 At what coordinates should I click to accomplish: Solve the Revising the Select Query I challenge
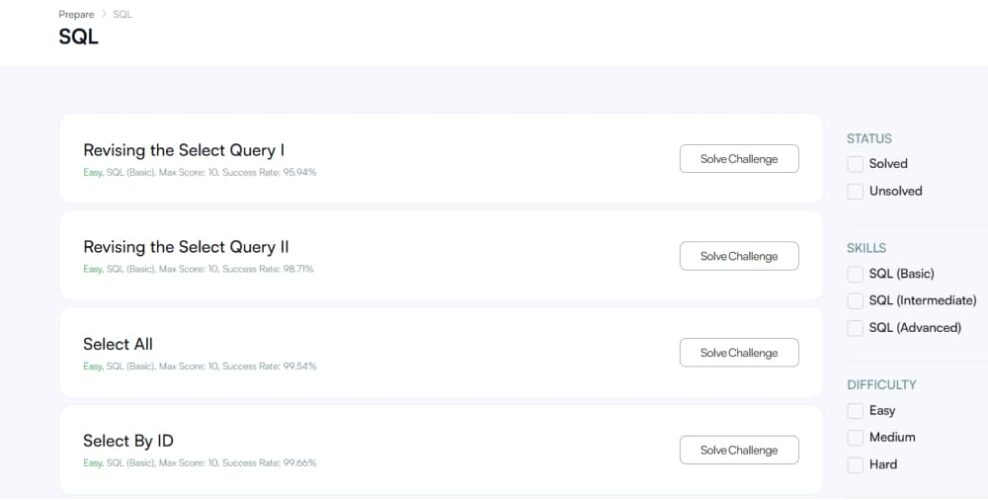pyautogui.click(x=739, y=159)
